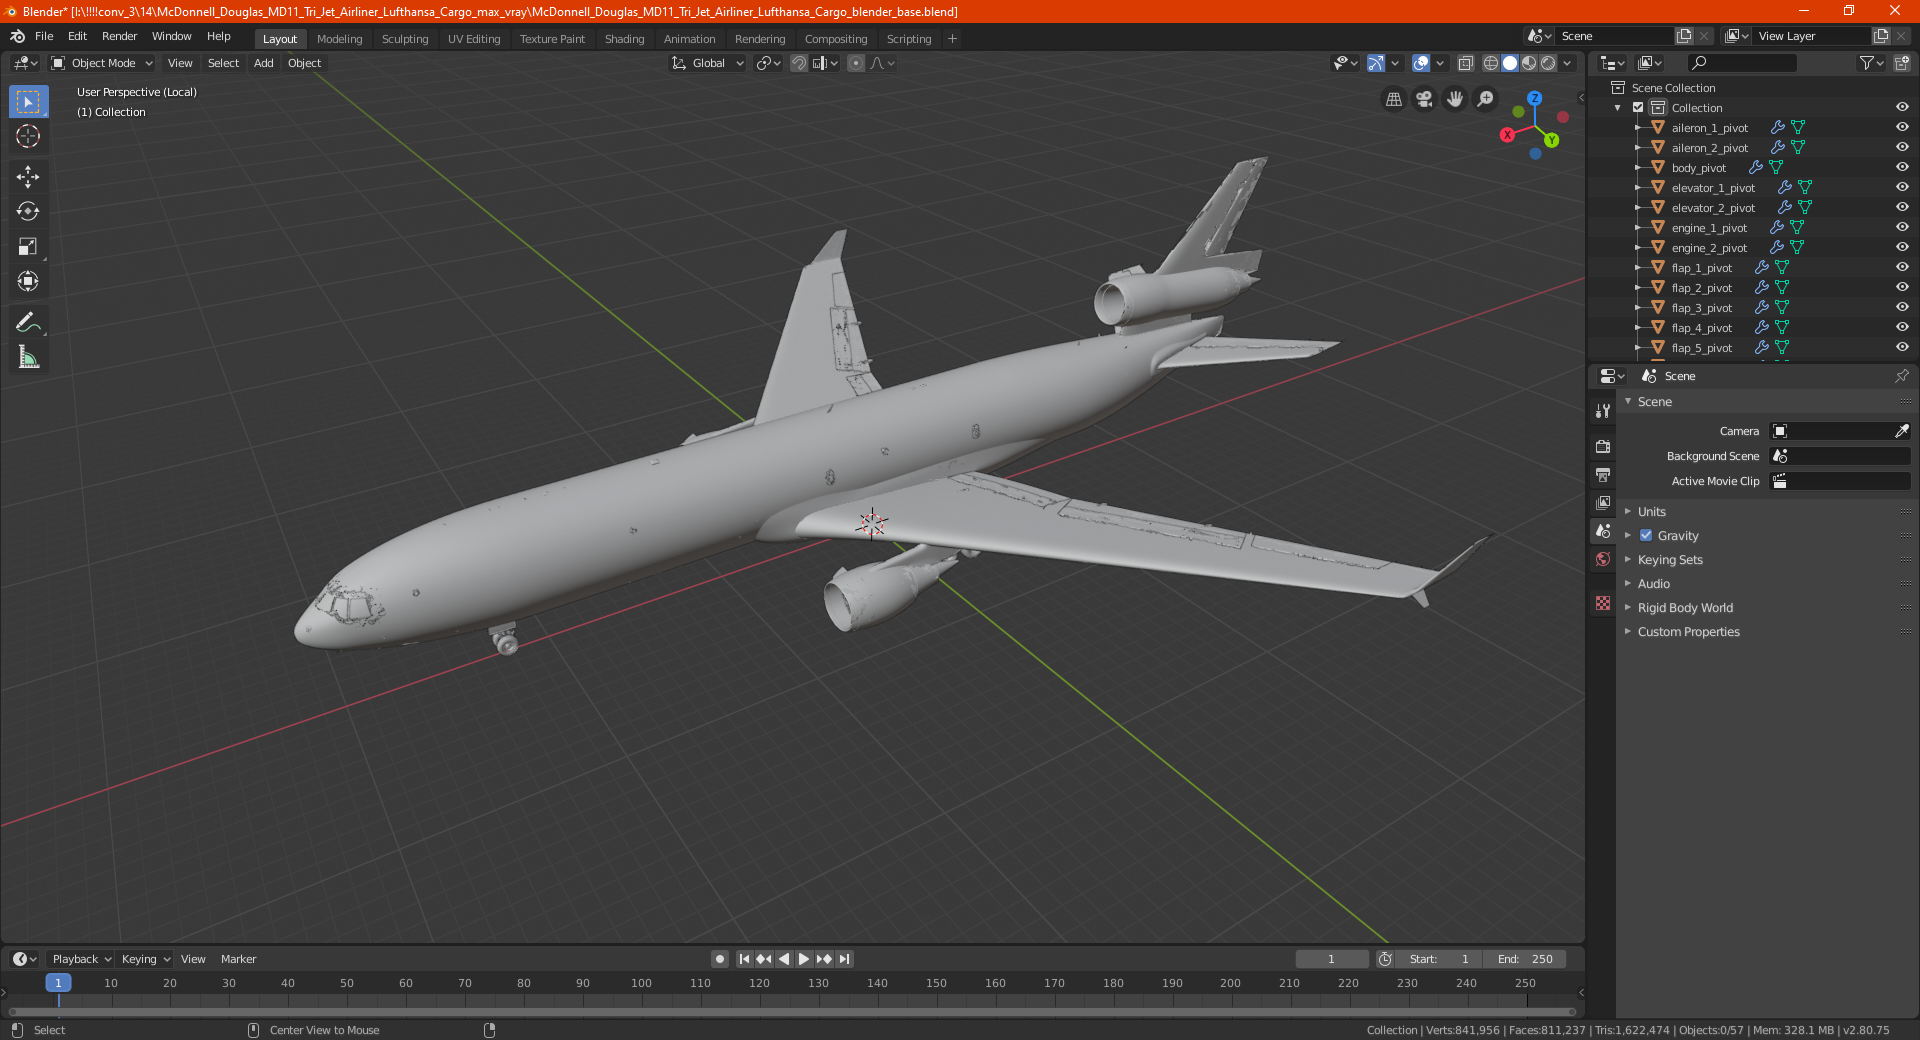Click the current frame field
This screenshot has width=1920, height=1040.
(x=1331, y=959)
